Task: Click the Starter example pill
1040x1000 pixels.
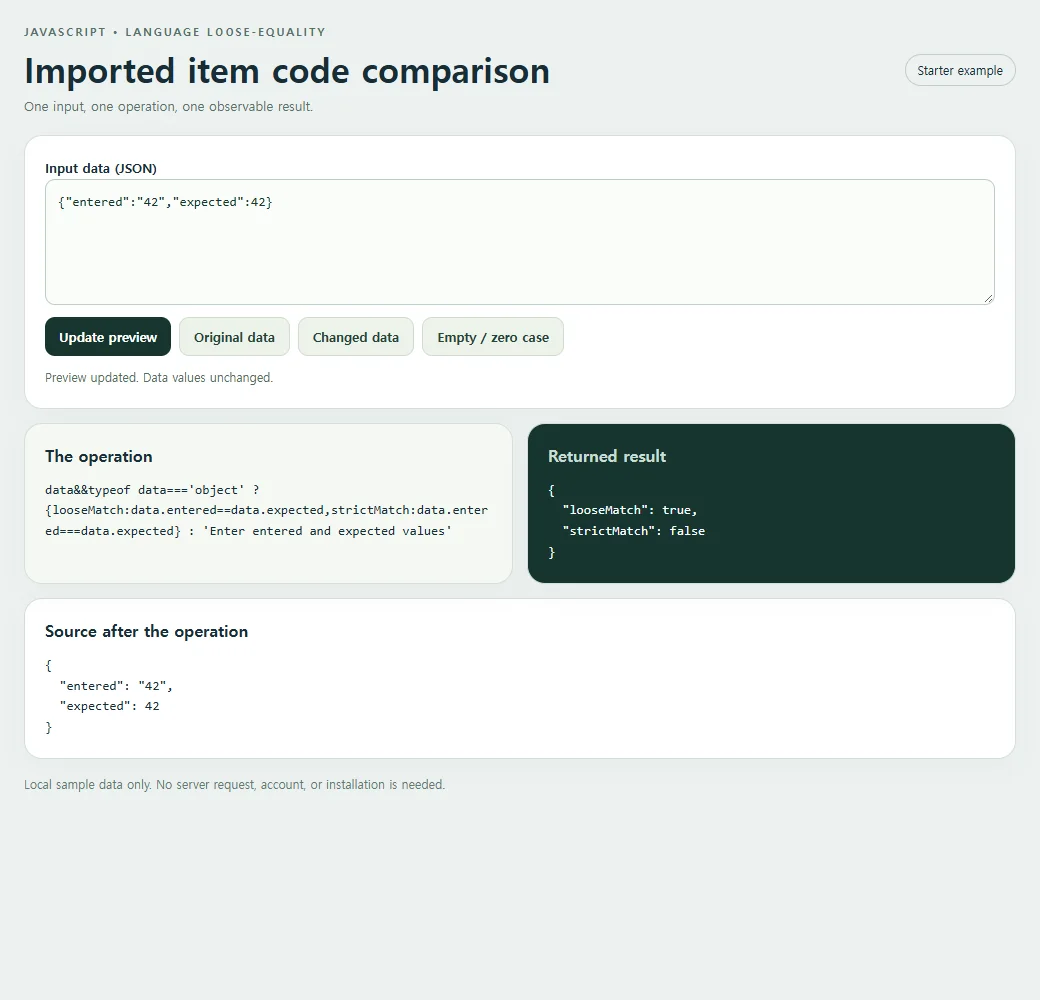Action: pos(960,70)
